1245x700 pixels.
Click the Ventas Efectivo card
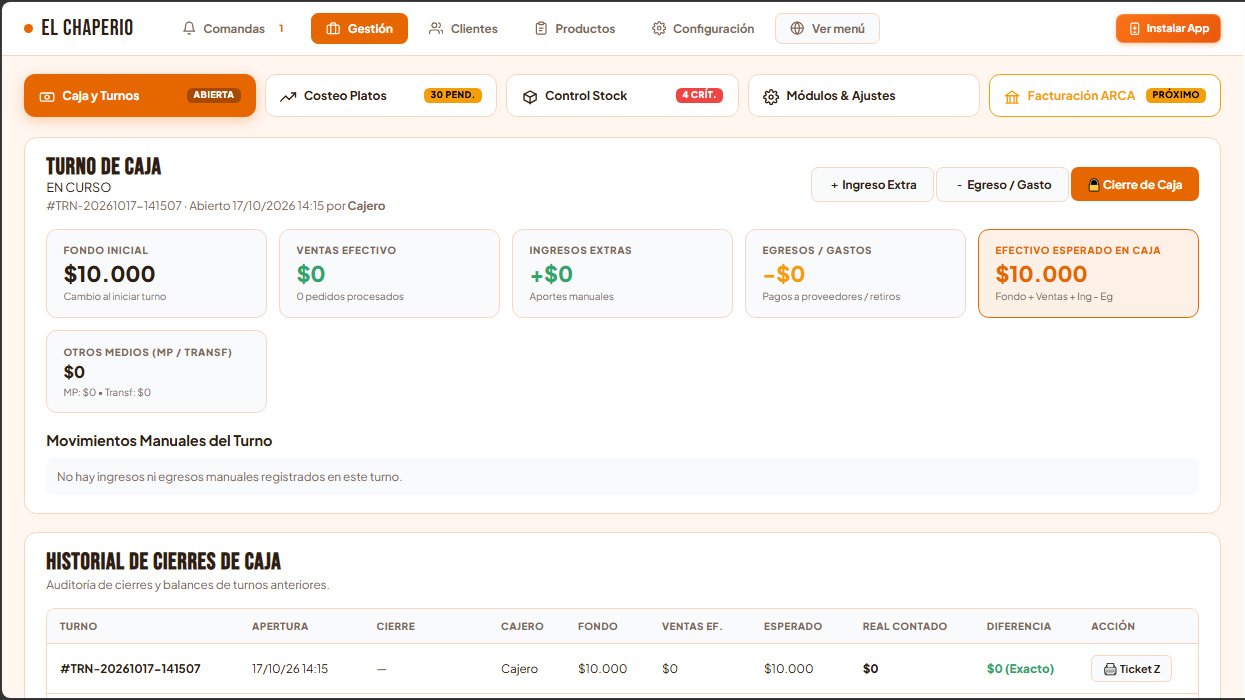[389, 274]
